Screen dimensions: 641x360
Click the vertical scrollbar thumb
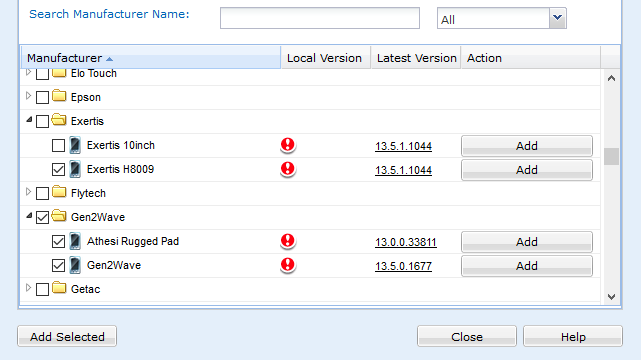click(x=611, y=156)
